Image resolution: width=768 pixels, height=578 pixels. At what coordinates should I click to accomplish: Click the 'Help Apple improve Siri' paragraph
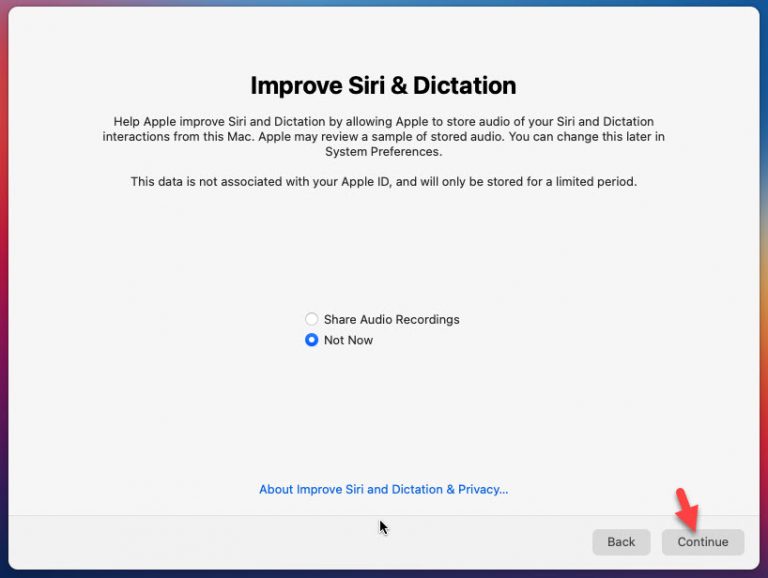(384, 137)
